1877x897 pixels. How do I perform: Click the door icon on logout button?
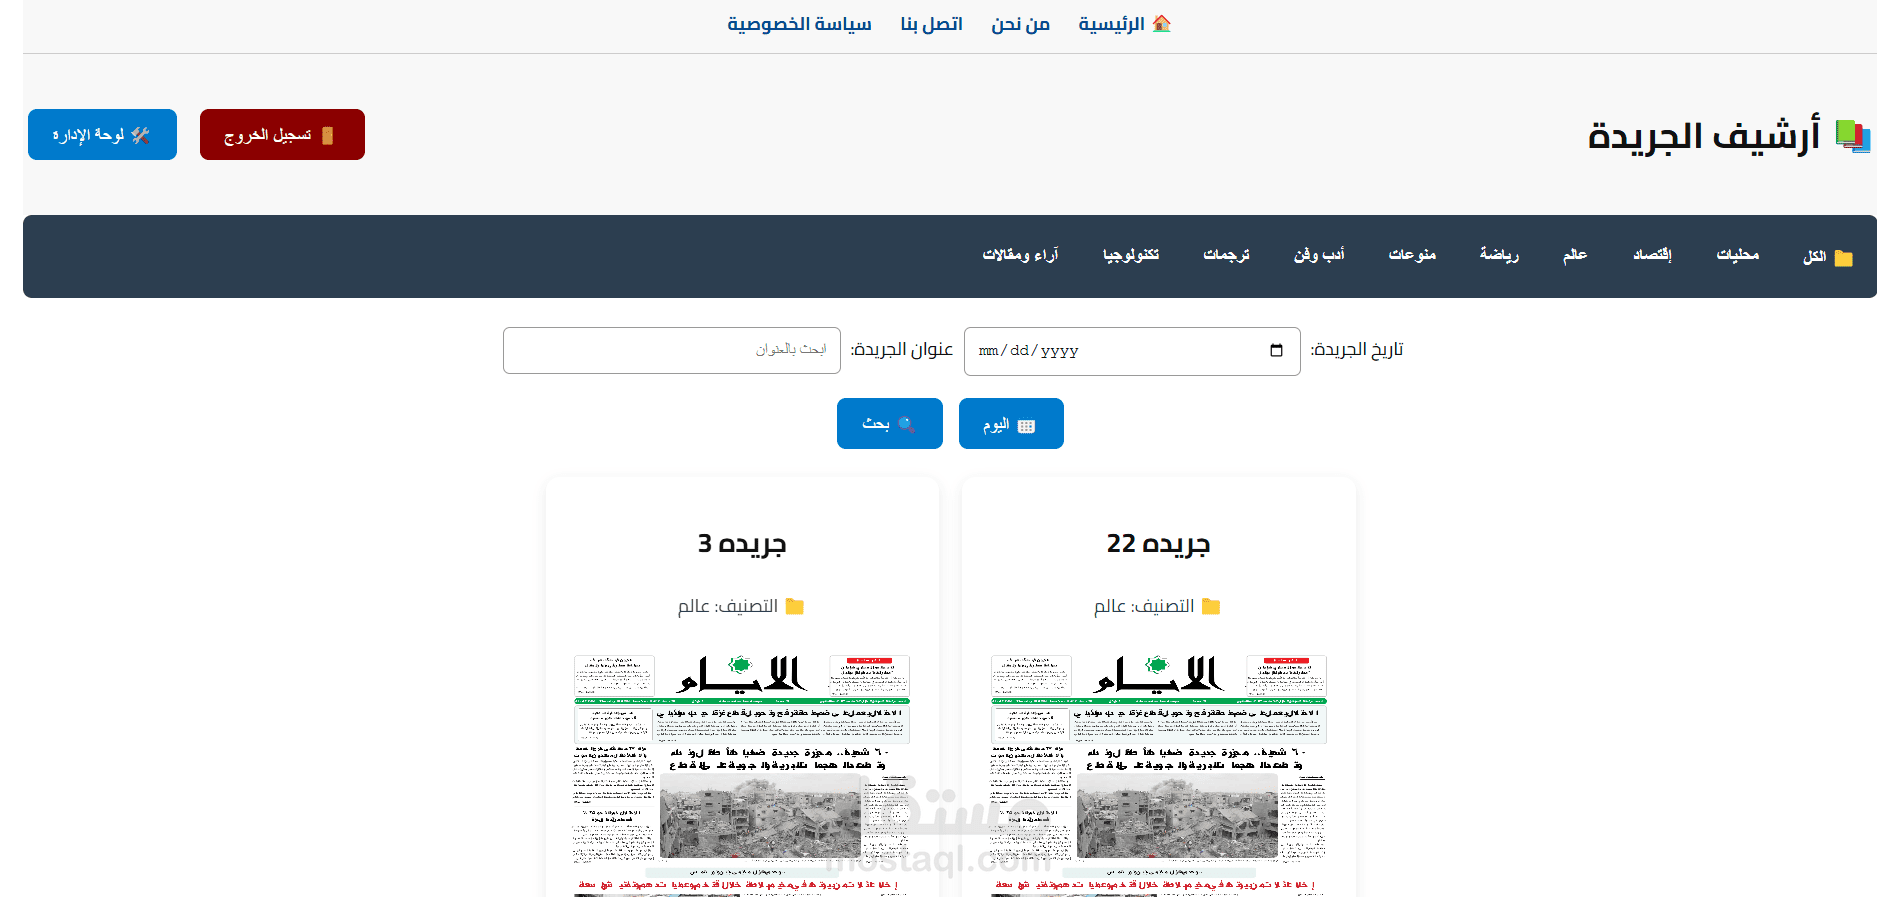pos(327,135)
